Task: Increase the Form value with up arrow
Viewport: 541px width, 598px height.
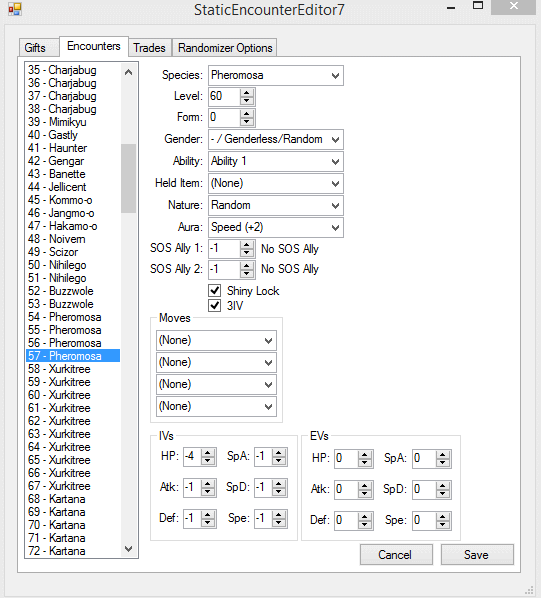Action: [247, 113]
